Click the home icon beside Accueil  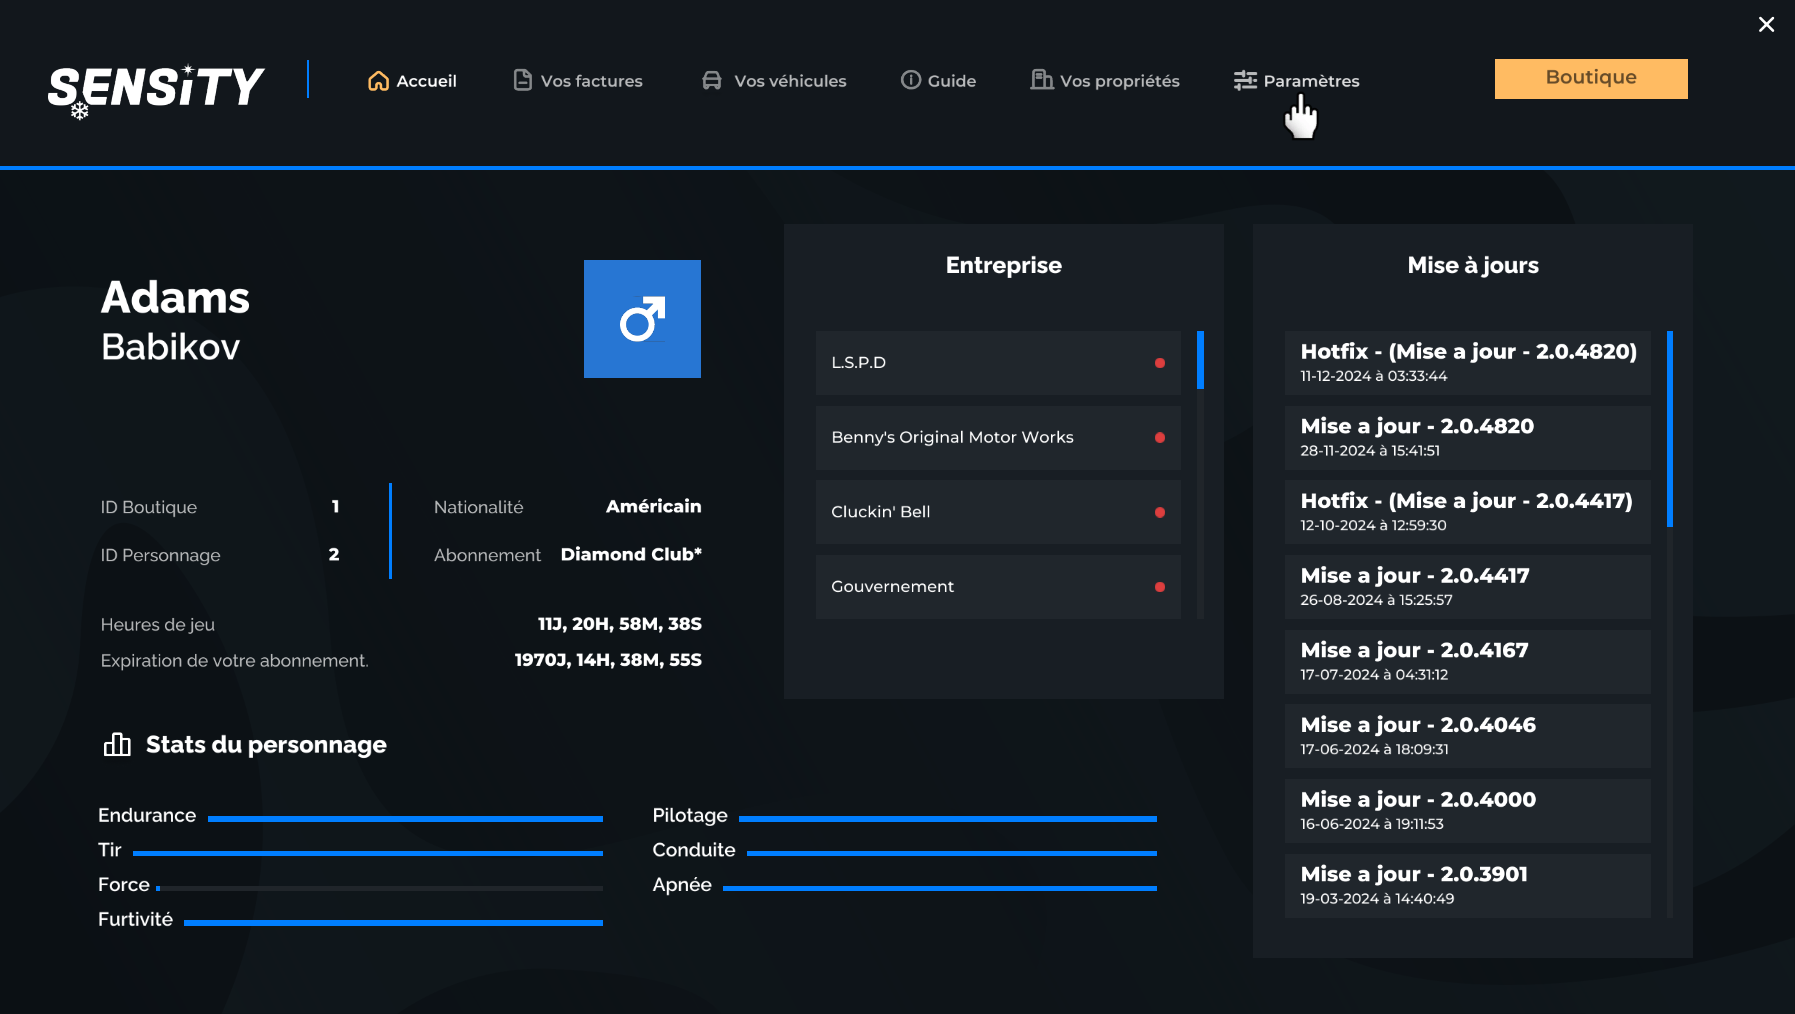click(378, 81)
